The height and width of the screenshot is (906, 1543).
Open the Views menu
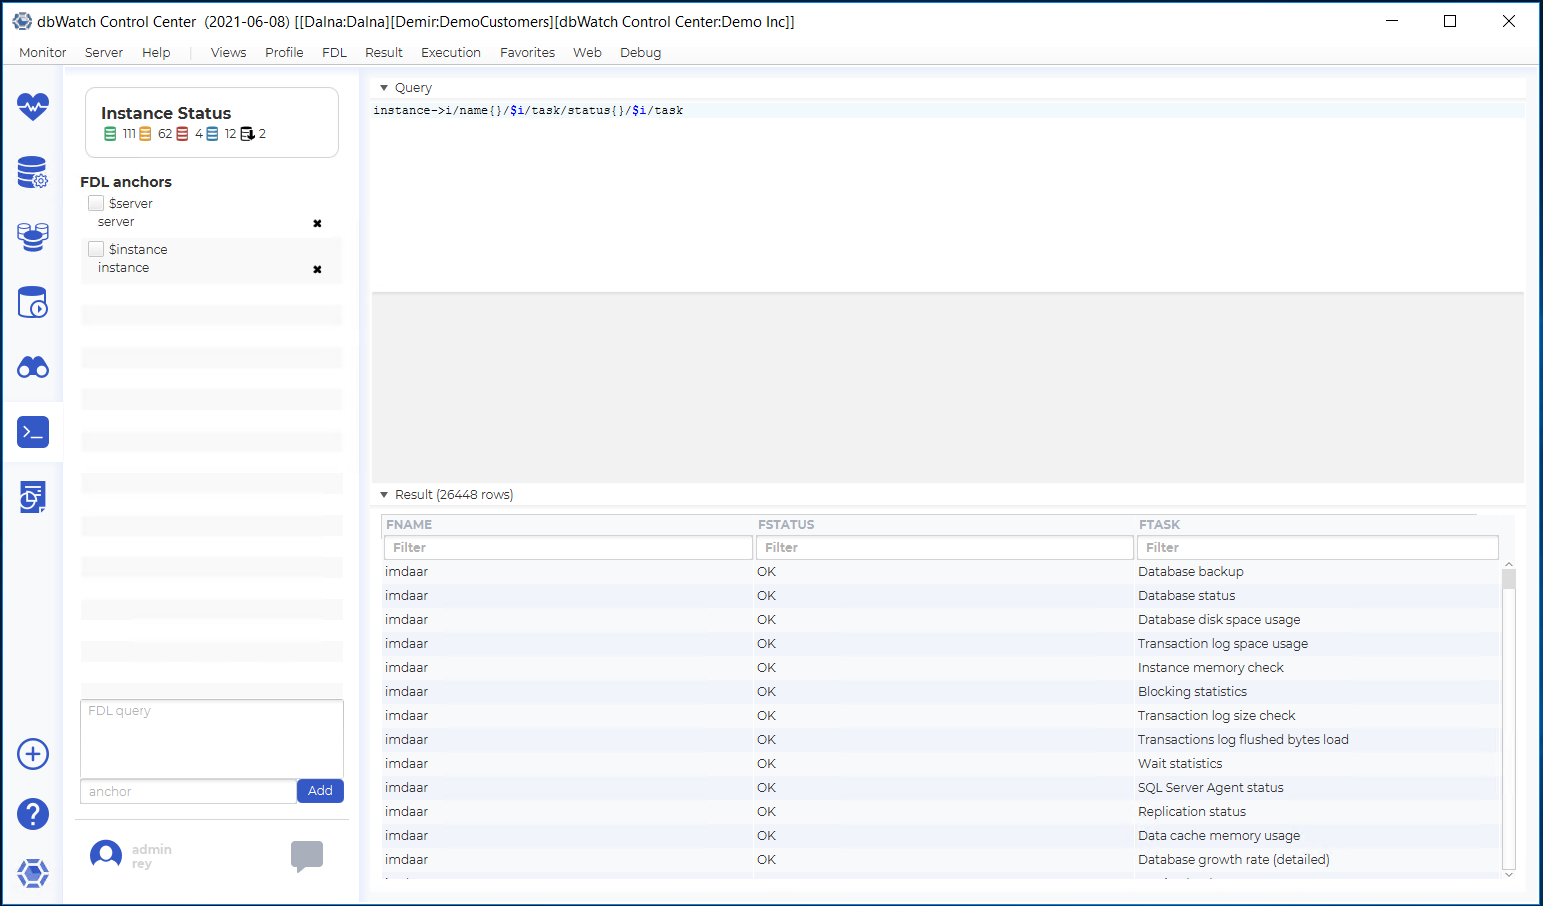228,53
